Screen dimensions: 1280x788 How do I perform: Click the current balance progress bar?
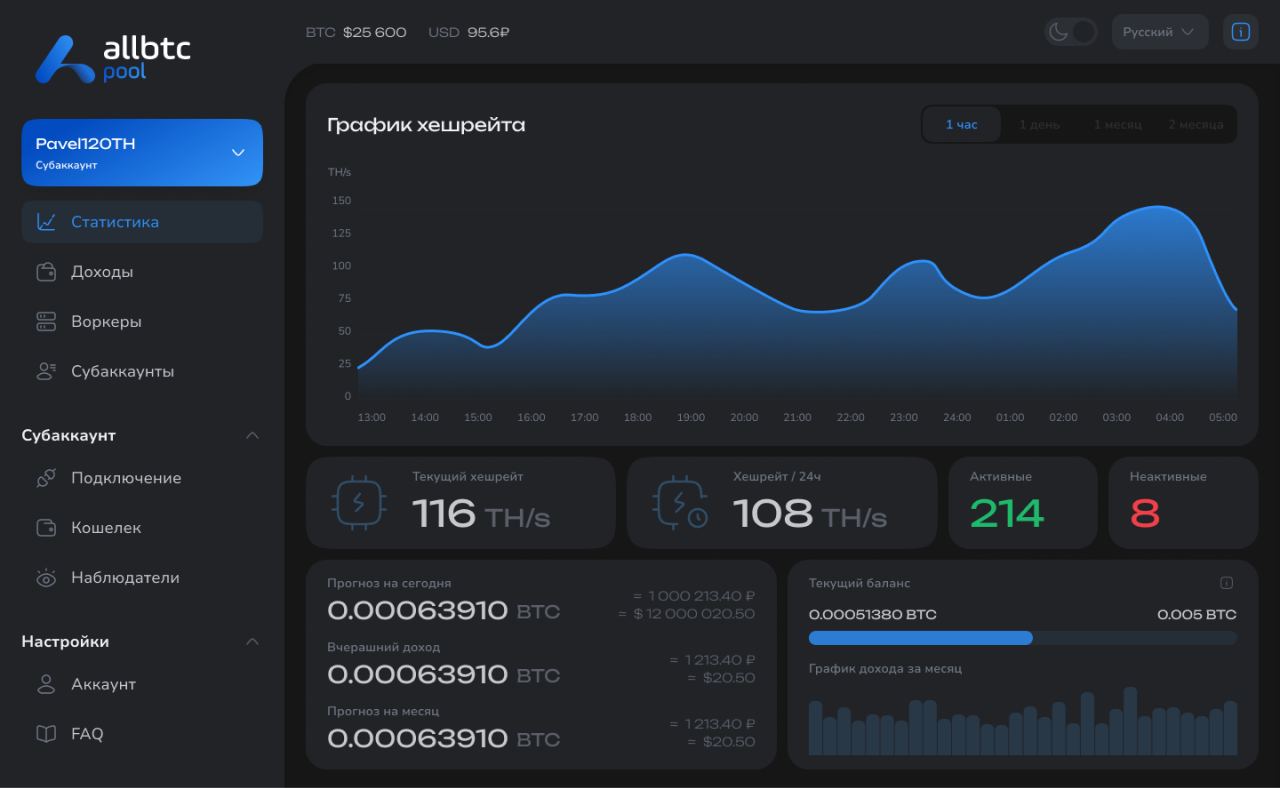[x=1022, y=638]
